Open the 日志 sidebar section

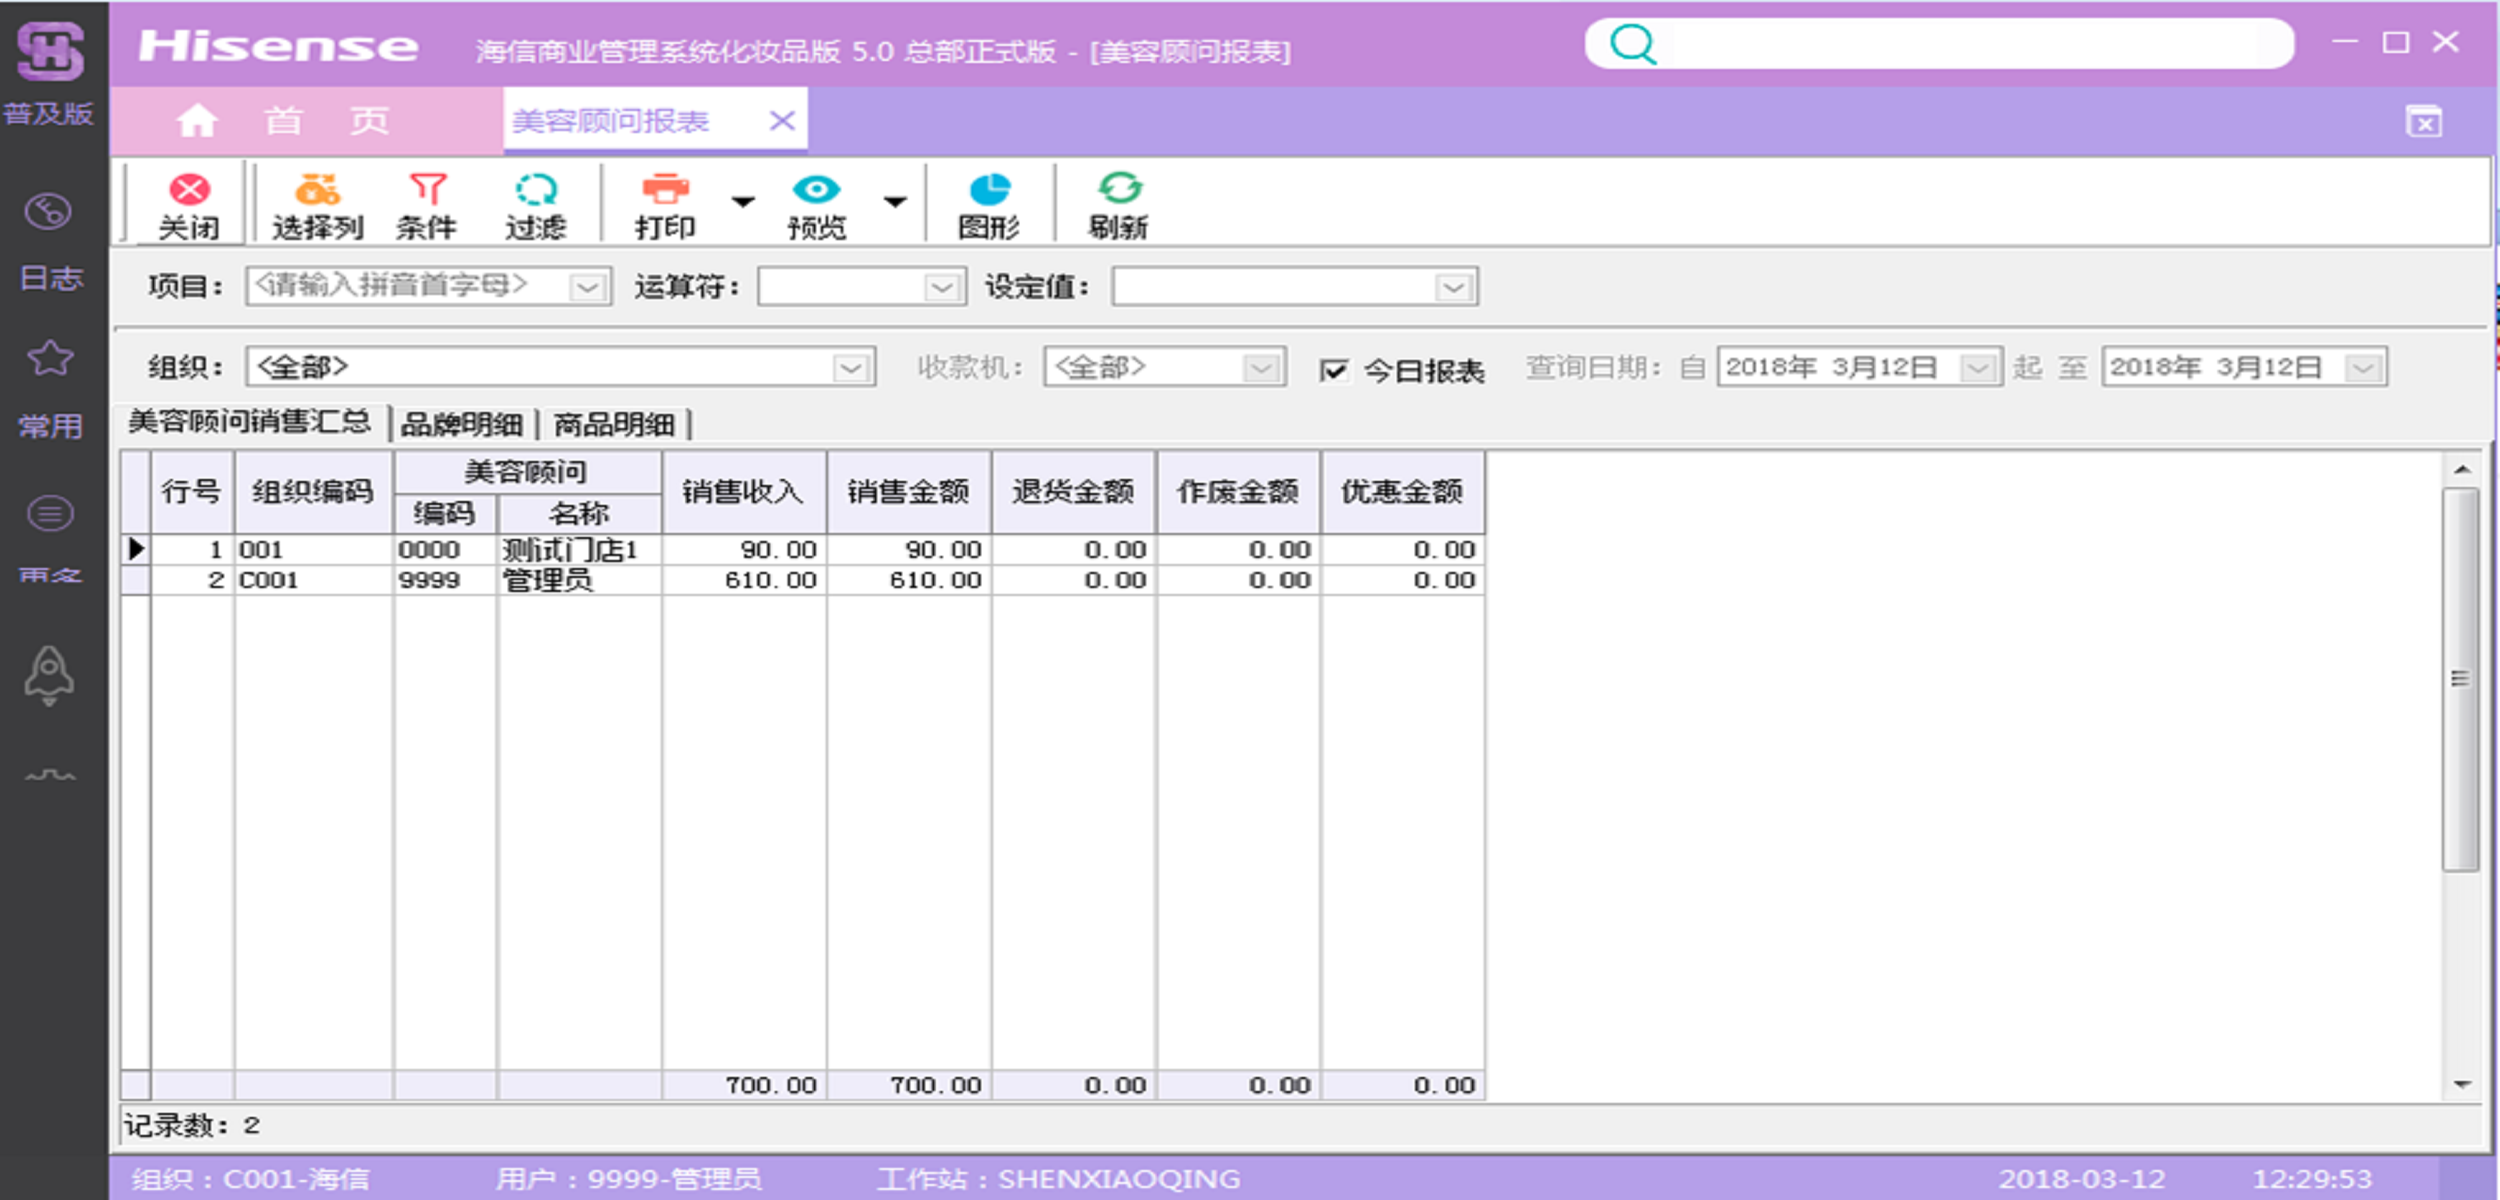click(x=50, y=243)
